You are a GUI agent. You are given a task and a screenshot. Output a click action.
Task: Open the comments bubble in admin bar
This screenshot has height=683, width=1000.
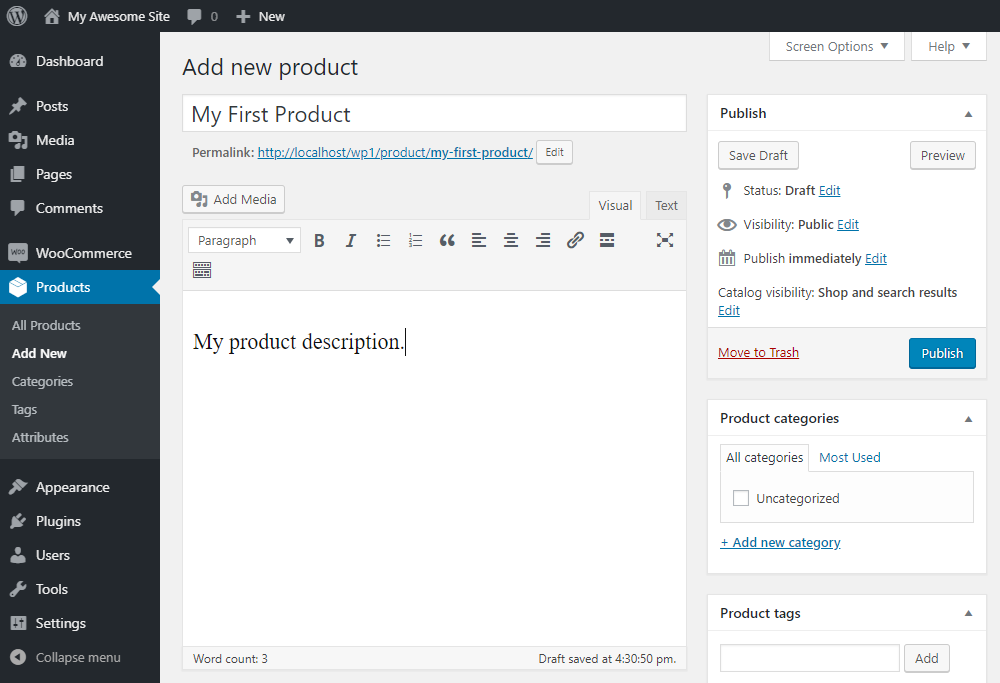pyautogui.click(x=195, y=17)
